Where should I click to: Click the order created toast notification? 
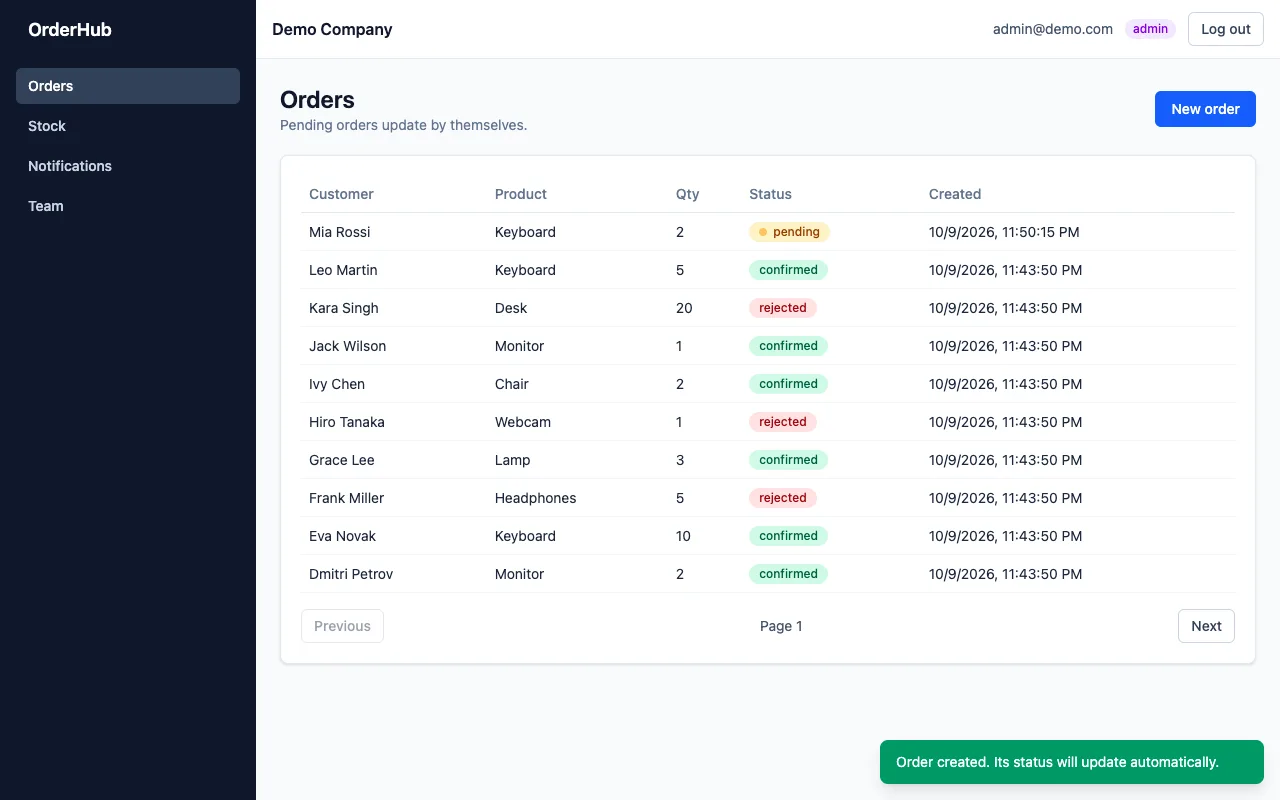[1072, 762]
